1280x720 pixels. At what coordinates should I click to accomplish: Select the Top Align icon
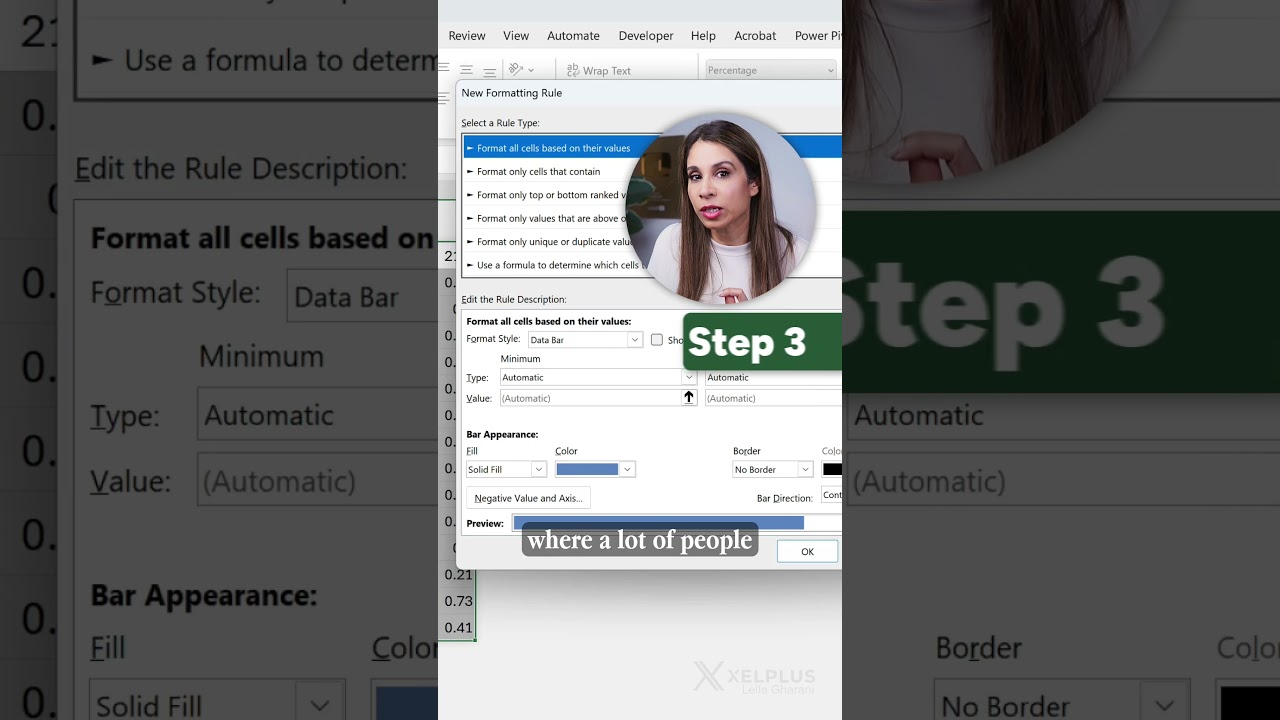pos(443,66)
